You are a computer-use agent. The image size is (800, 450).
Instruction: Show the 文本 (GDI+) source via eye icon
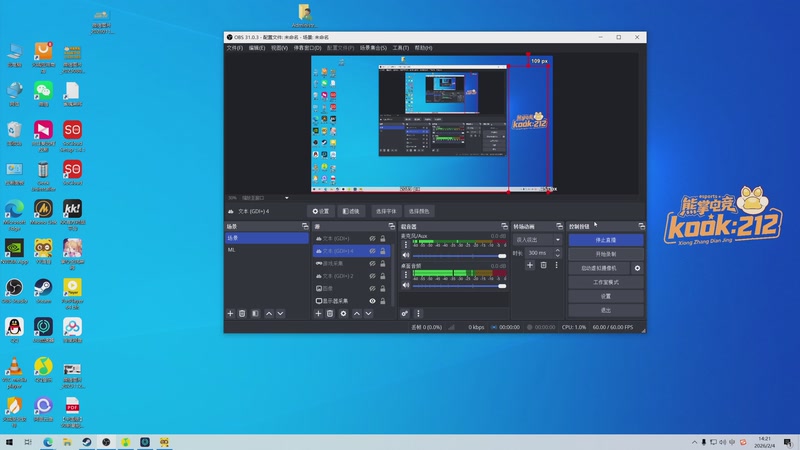[372, 238]
